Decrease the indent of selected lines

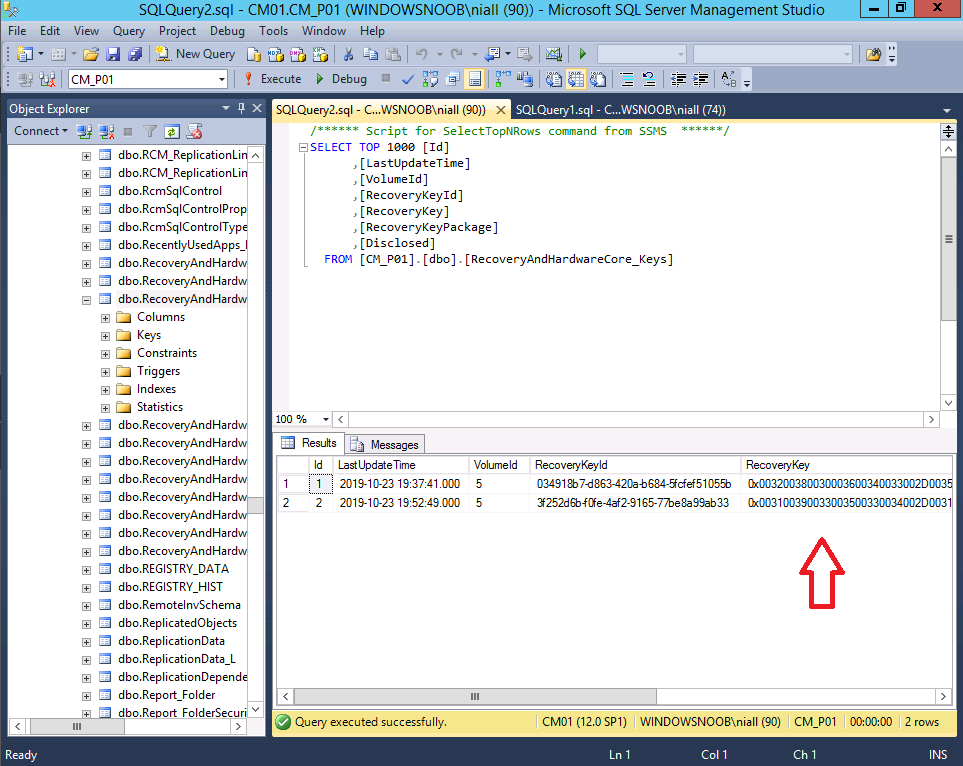pyautogui.click(x=678, y=79)
